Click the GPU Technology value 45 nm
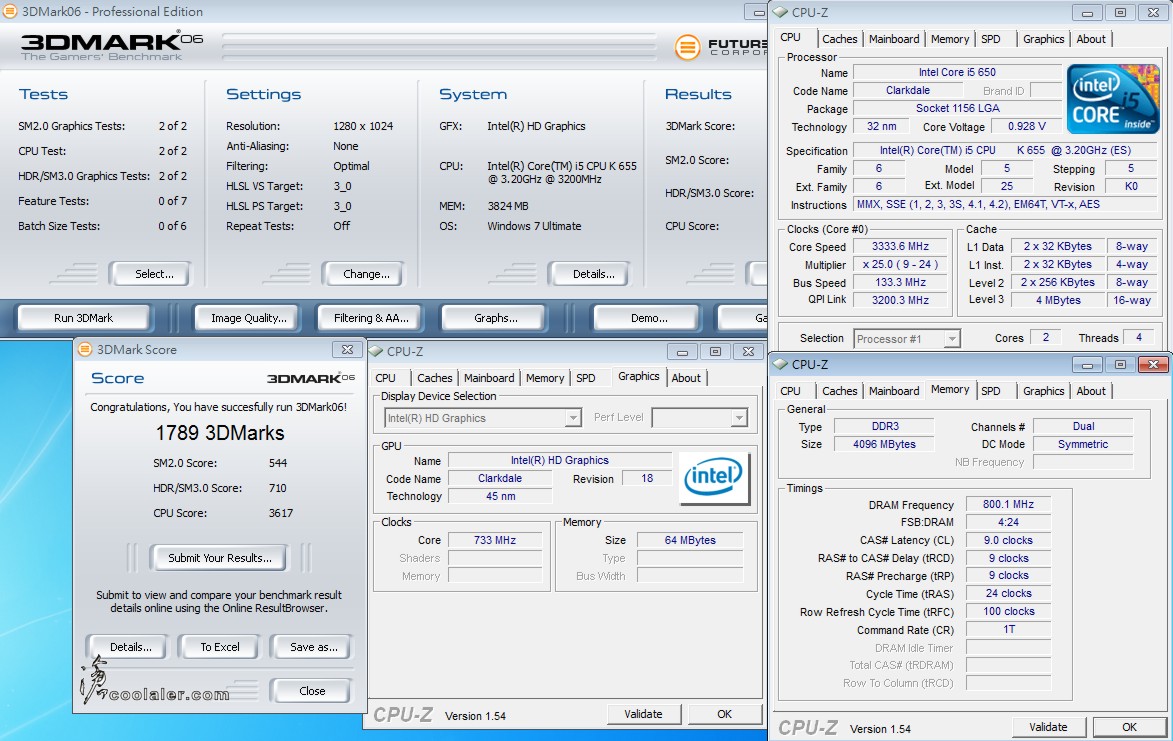The height and width of the screenshot is (741, 1173). (500, 496)
